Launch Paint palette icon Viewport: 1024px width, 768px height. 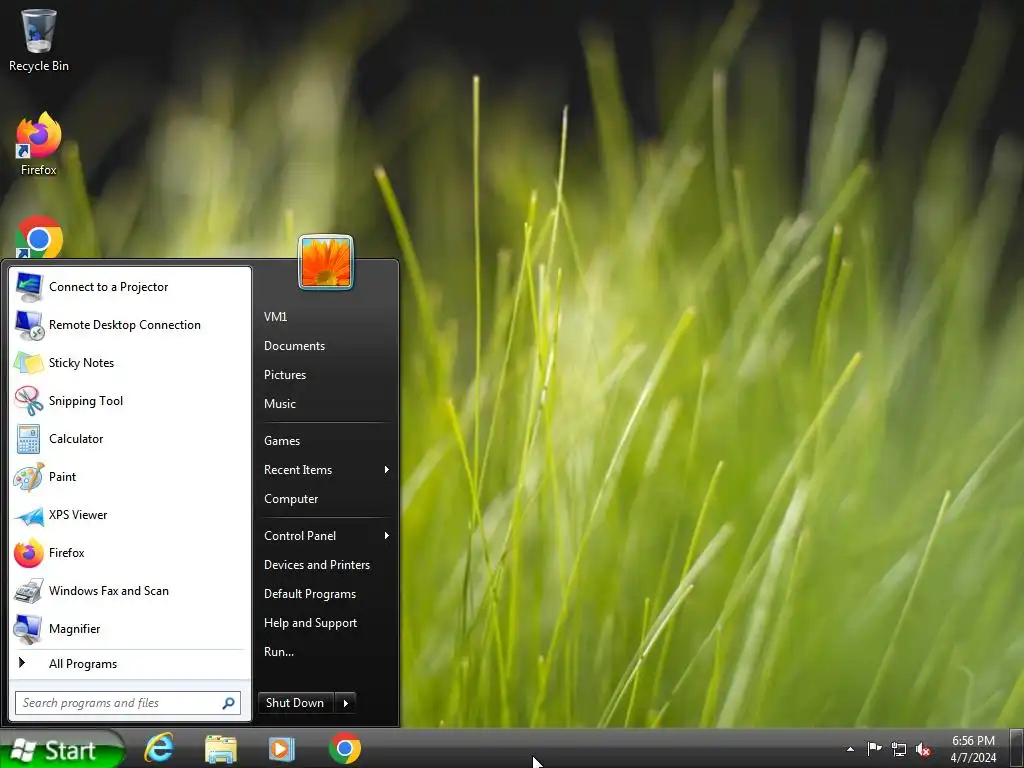pyautogui.click(x=29, y=477)
